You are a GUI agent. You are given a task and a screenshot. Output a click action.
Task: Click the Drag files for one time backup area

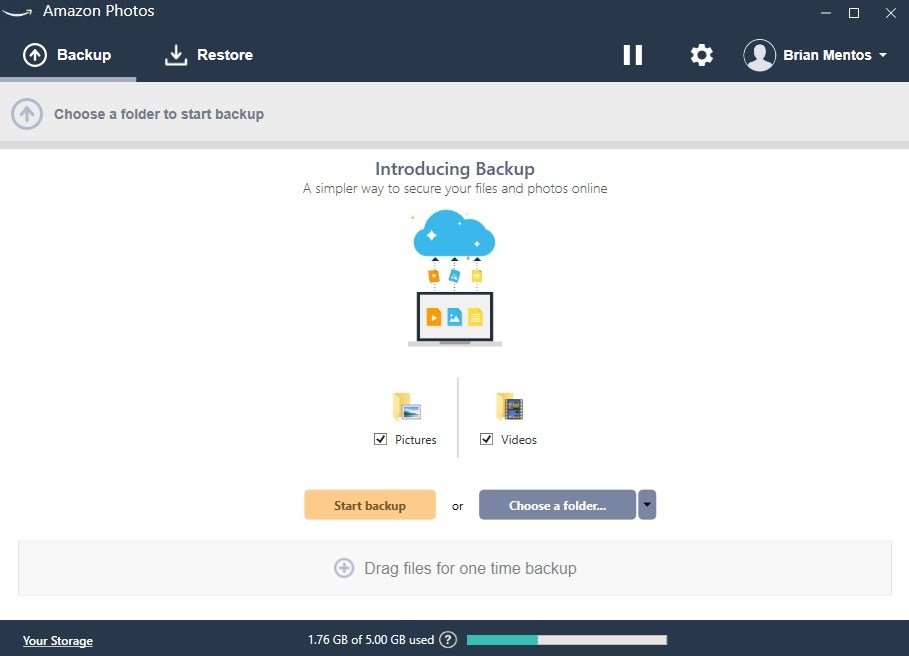click(x=454, y=568)
